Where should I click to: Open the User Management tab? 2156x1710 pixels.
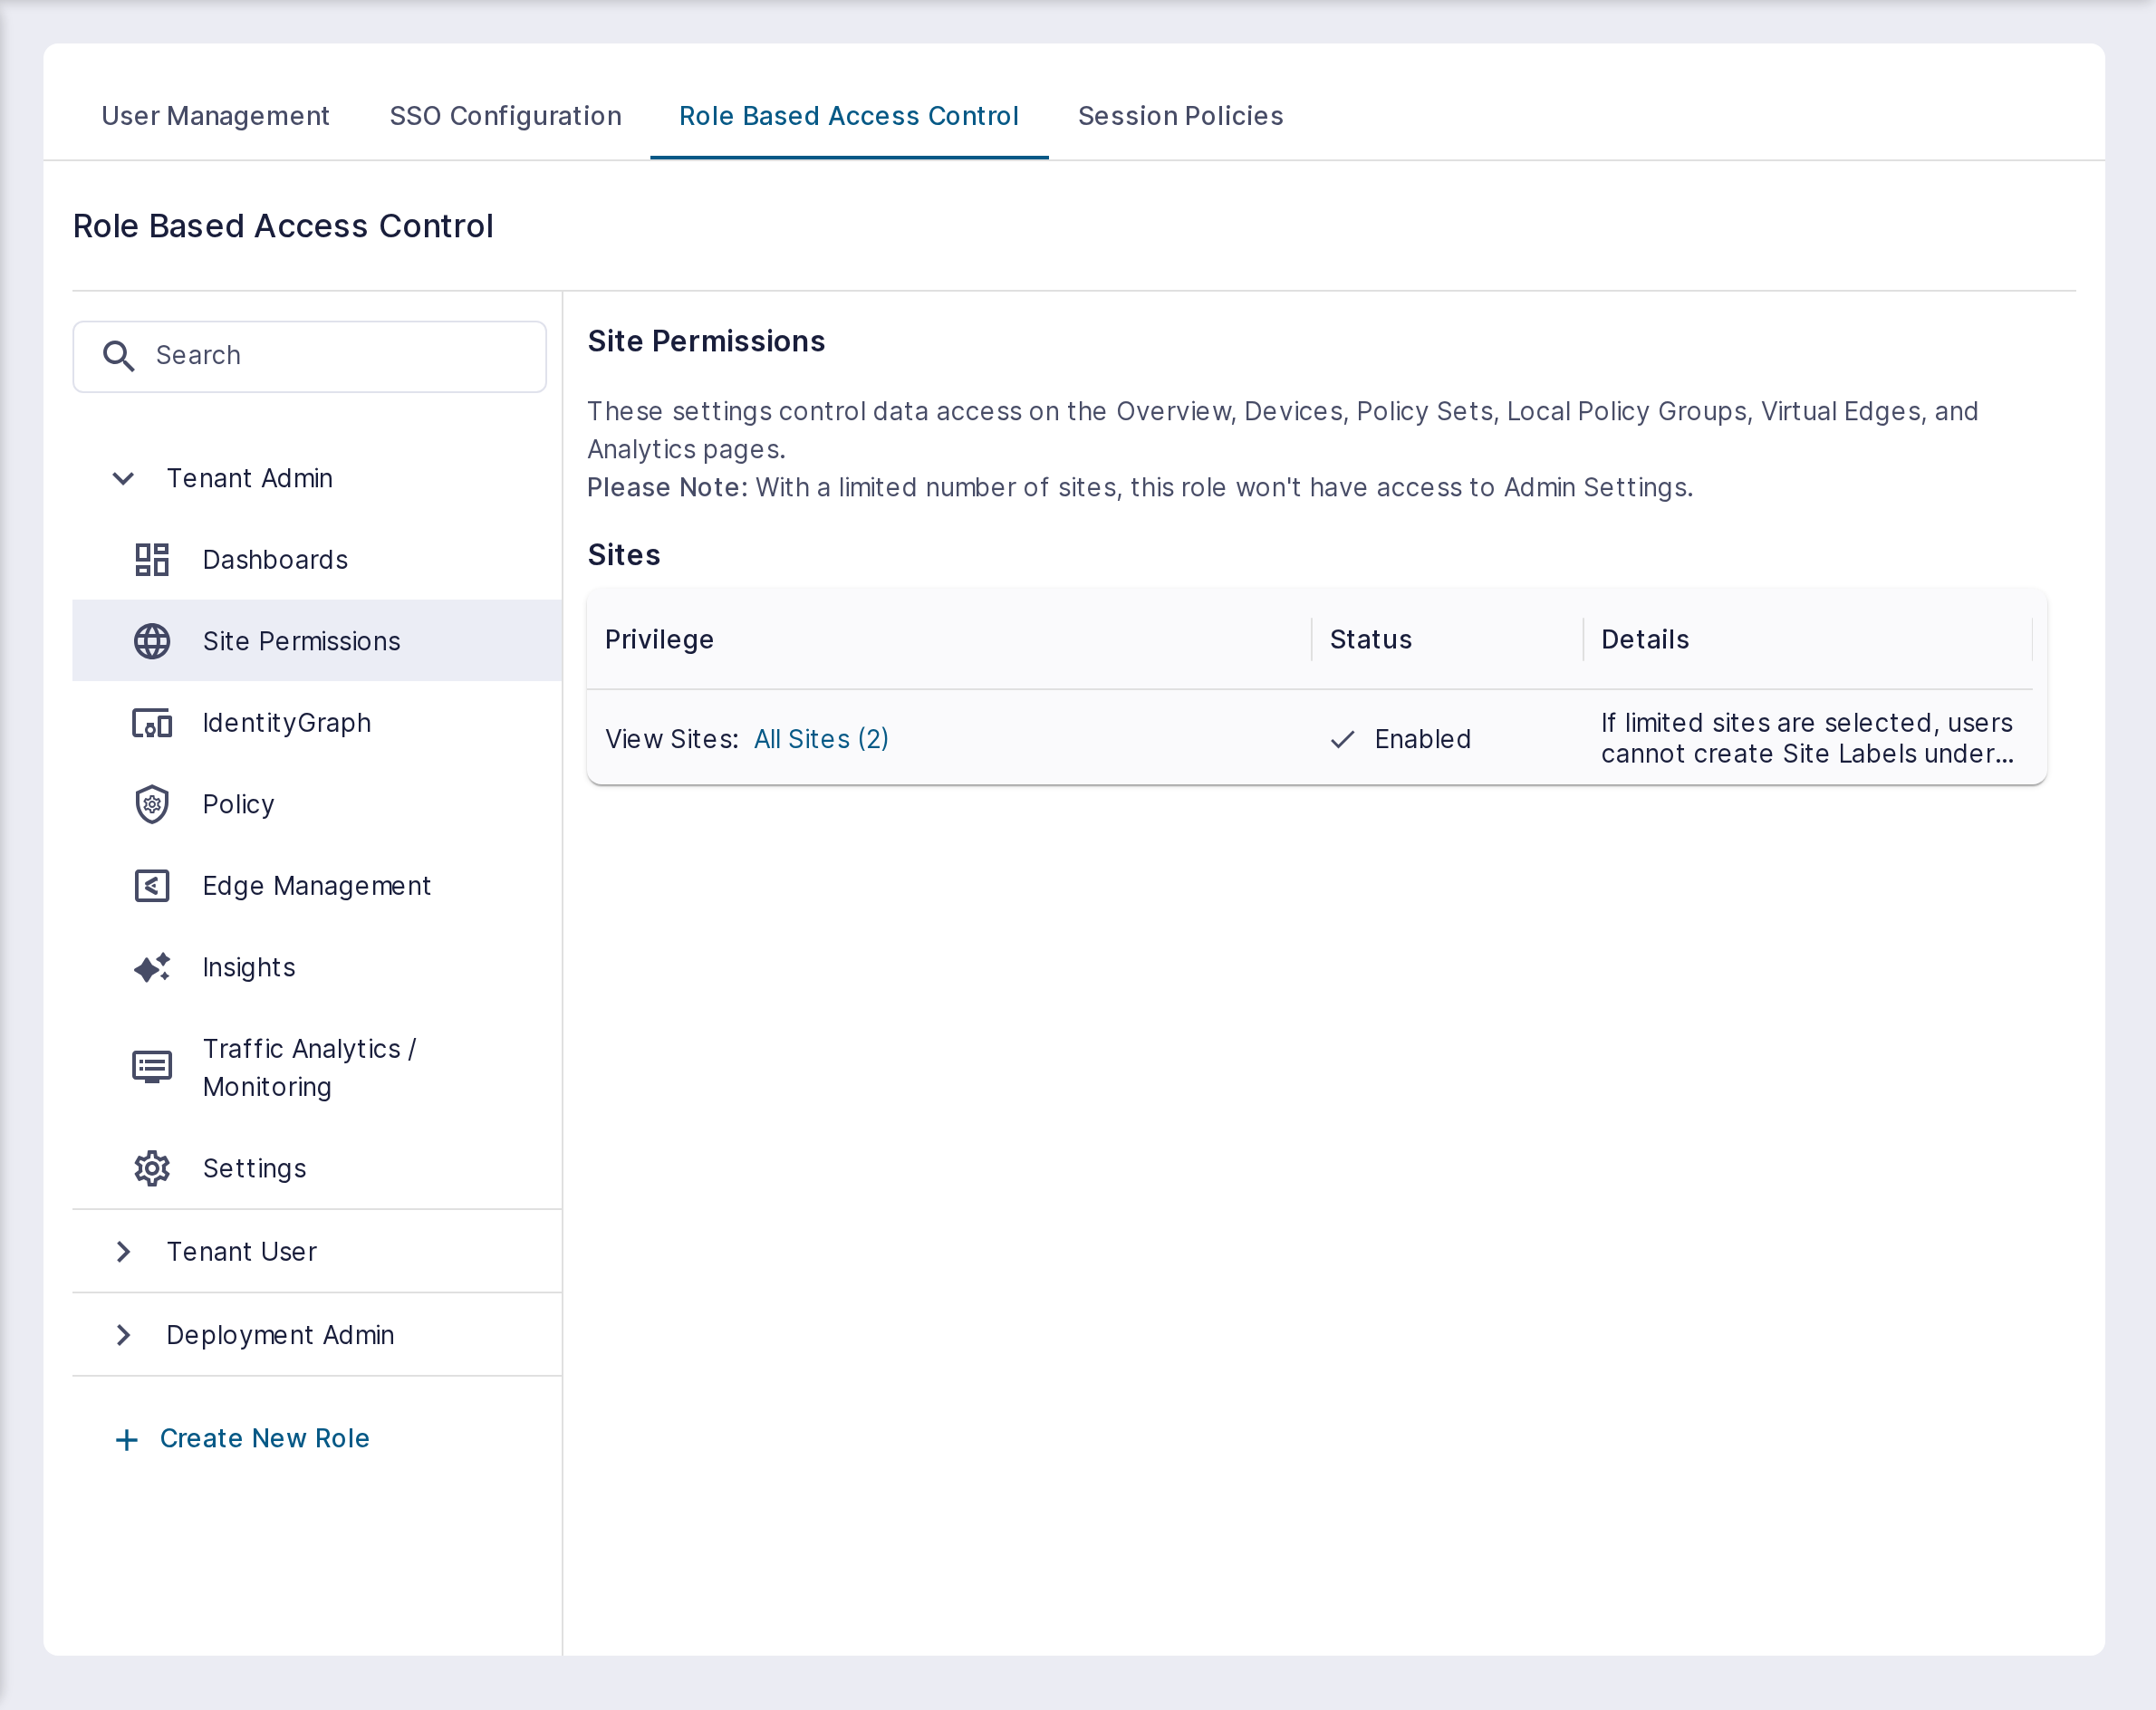point(215,116)
